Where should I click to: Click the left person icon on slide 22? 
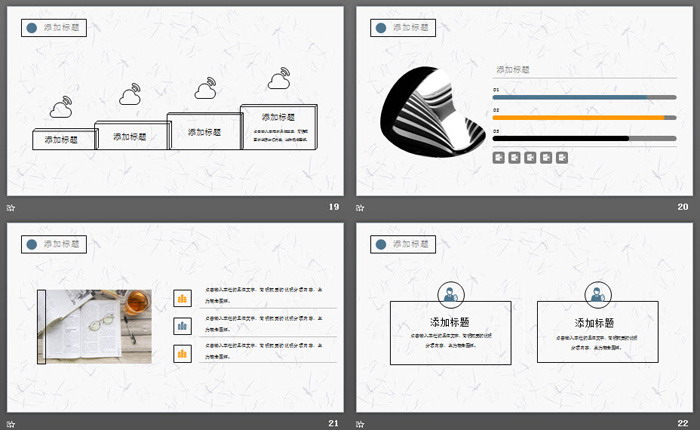click(450, 294)
